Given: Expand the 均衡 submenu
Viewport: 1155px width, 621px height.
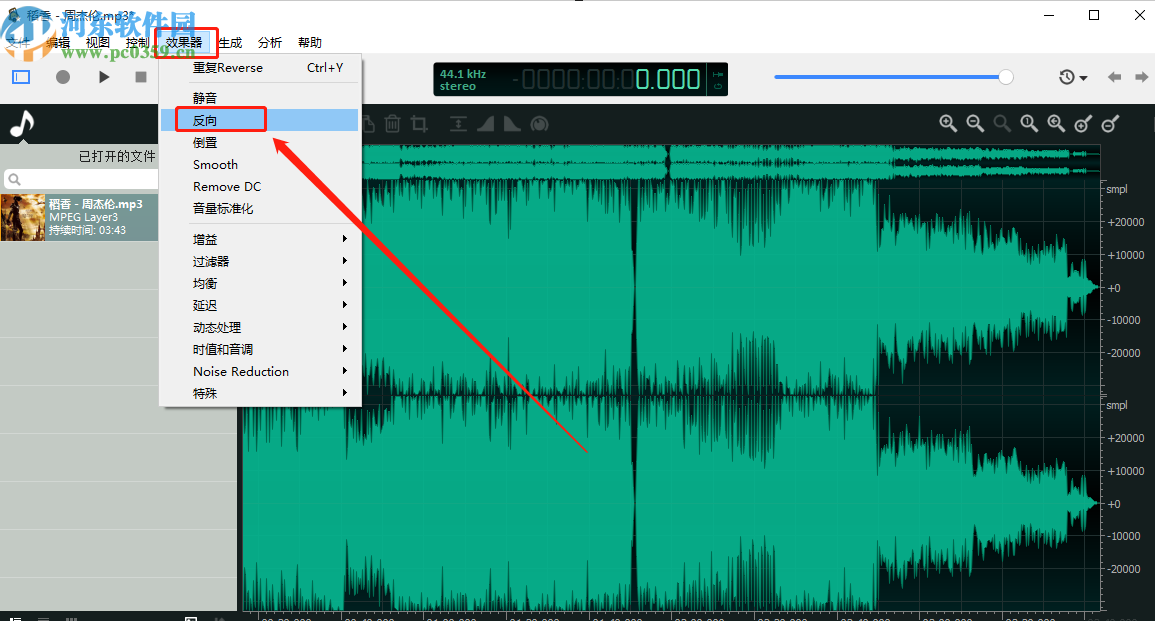Looking at the screenshot, I should (x=260, y=284).
